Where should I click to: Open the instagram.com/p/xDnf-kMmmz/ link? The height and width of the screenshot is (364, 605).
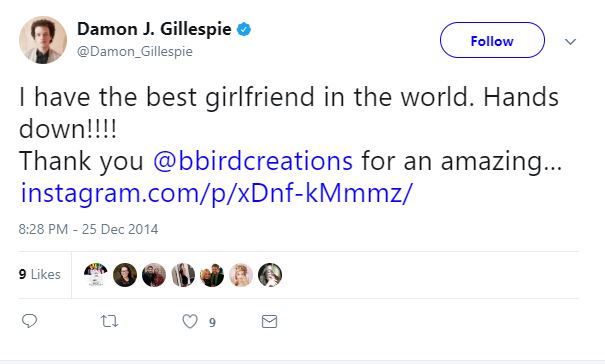click(x=217, y=193)
